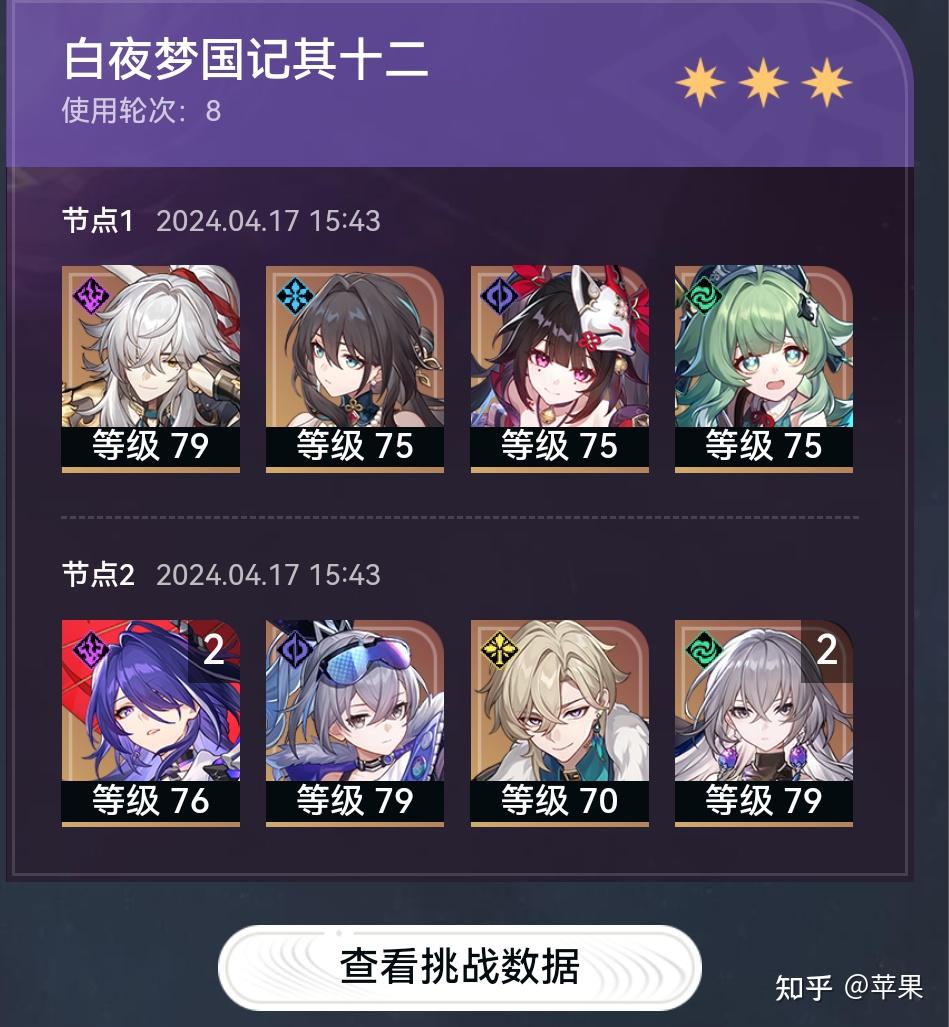Click the Lightning element icon on the level 76 purple-haired character
Image resolution: width=949 pixels, height=1027 pixels.
pyautogui.click(x=90, y=650)
